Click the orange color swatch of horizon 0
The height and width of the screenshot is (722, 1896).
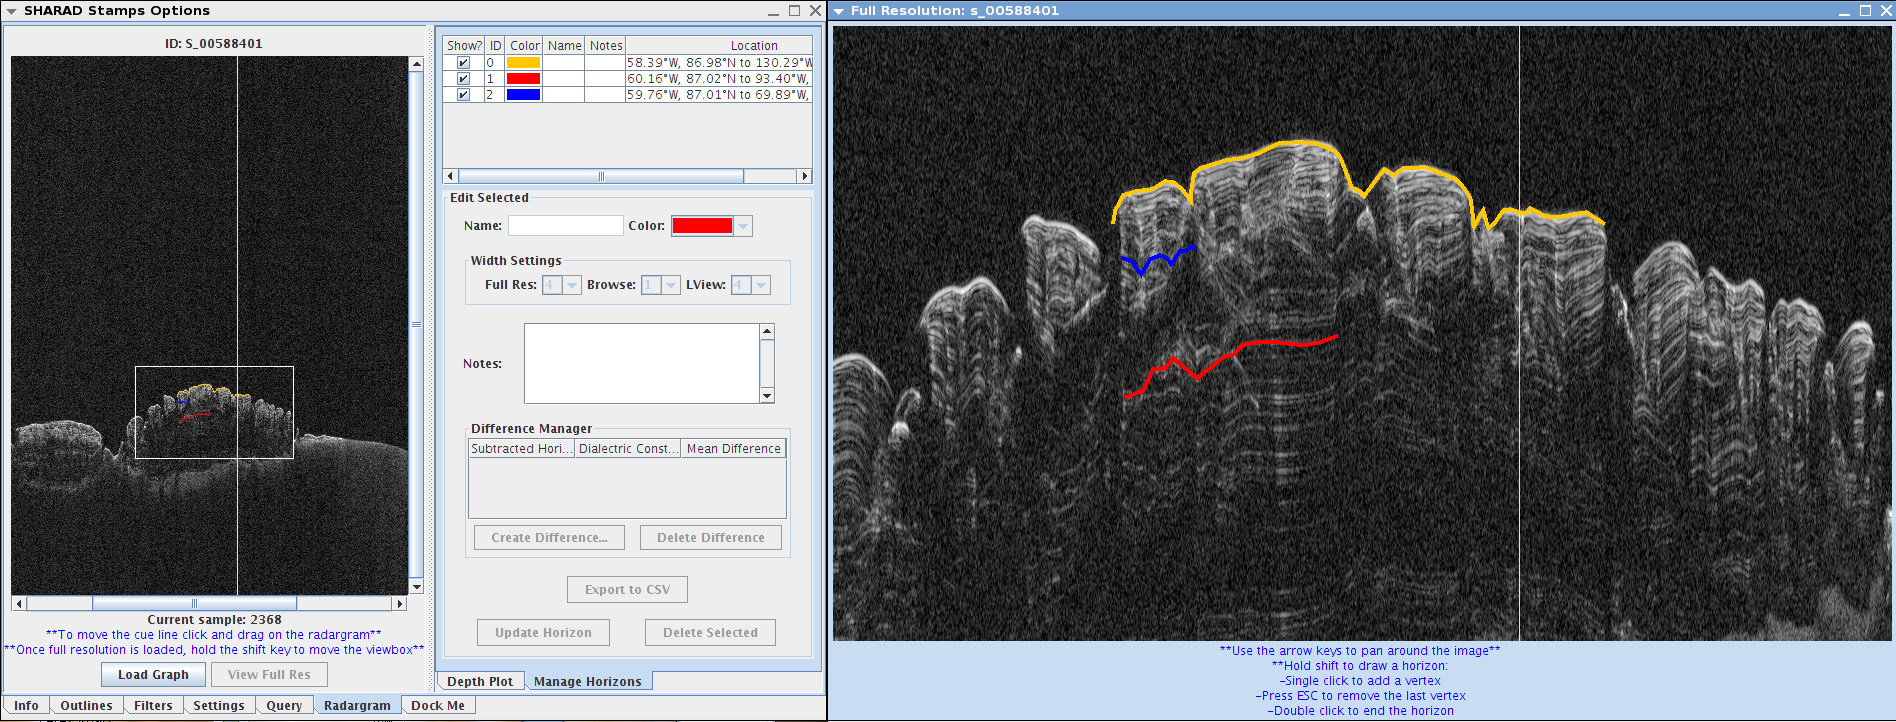[x=523, y=63]
